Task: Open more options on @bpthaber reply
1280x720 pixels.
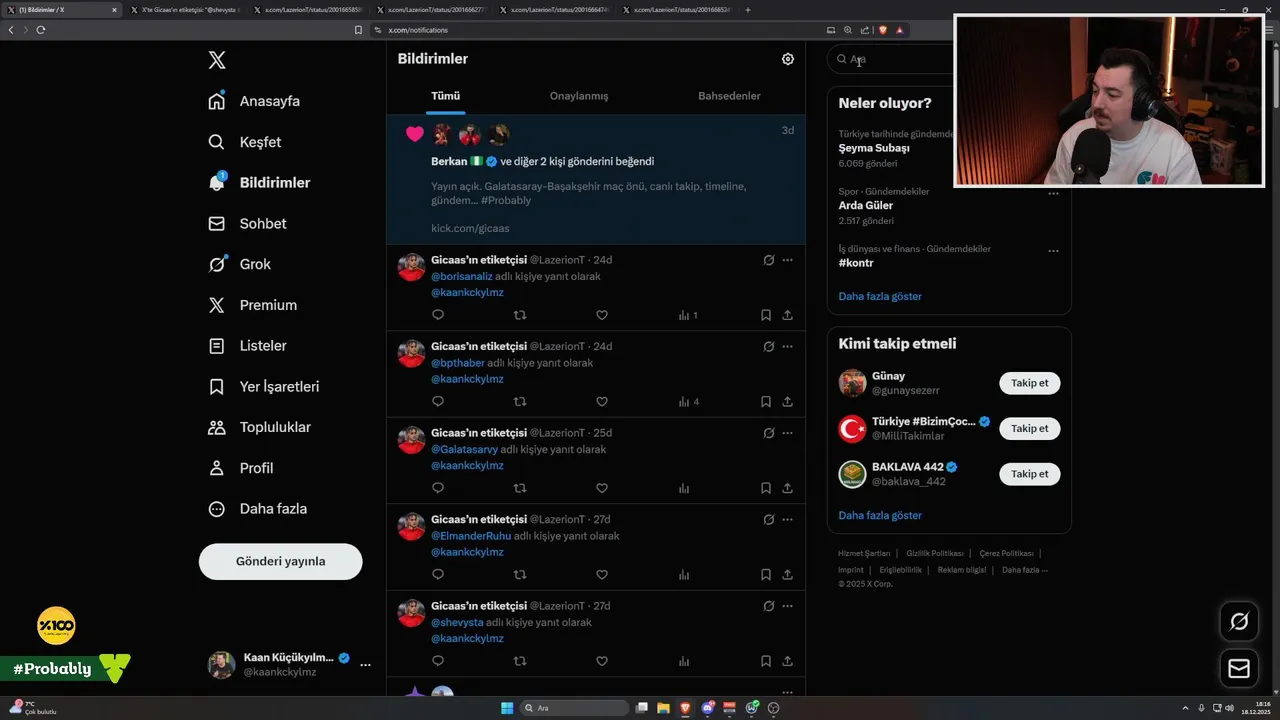Action: click(788, 346)
